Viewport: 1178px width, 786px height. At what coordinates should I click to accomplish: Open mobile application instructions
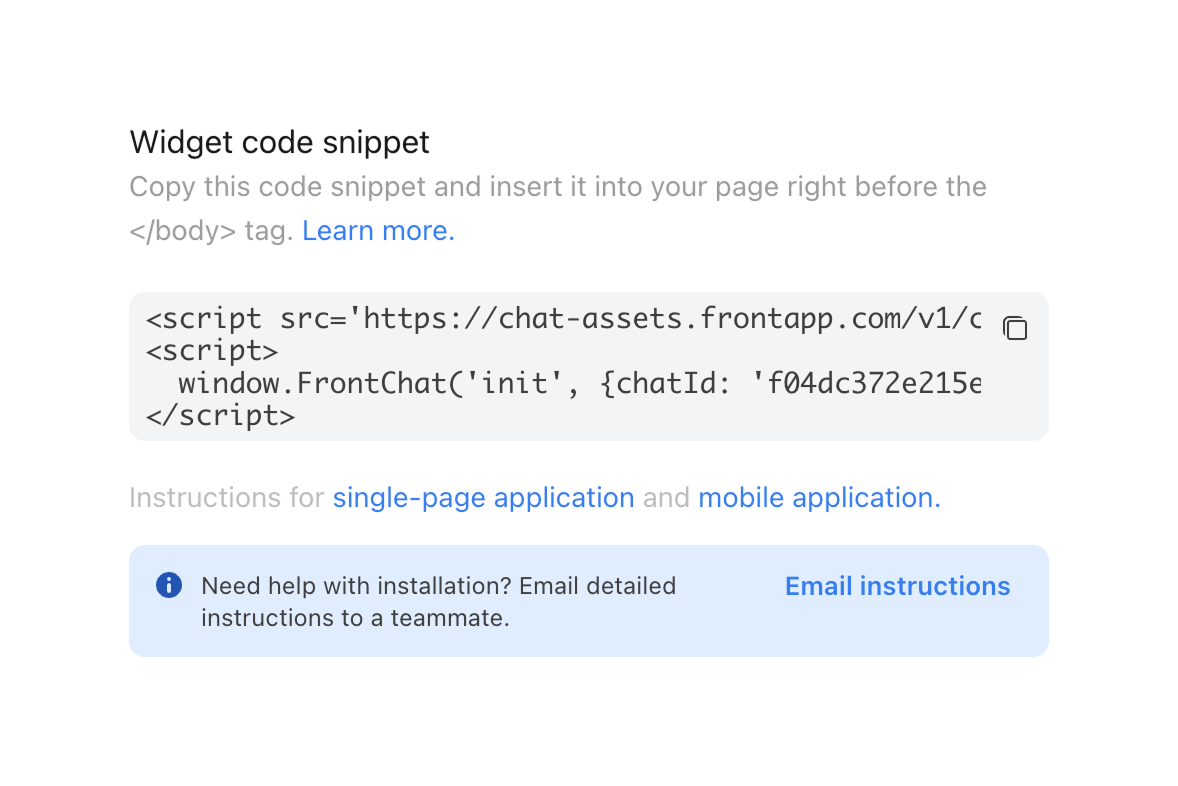(x=817, y=497)
